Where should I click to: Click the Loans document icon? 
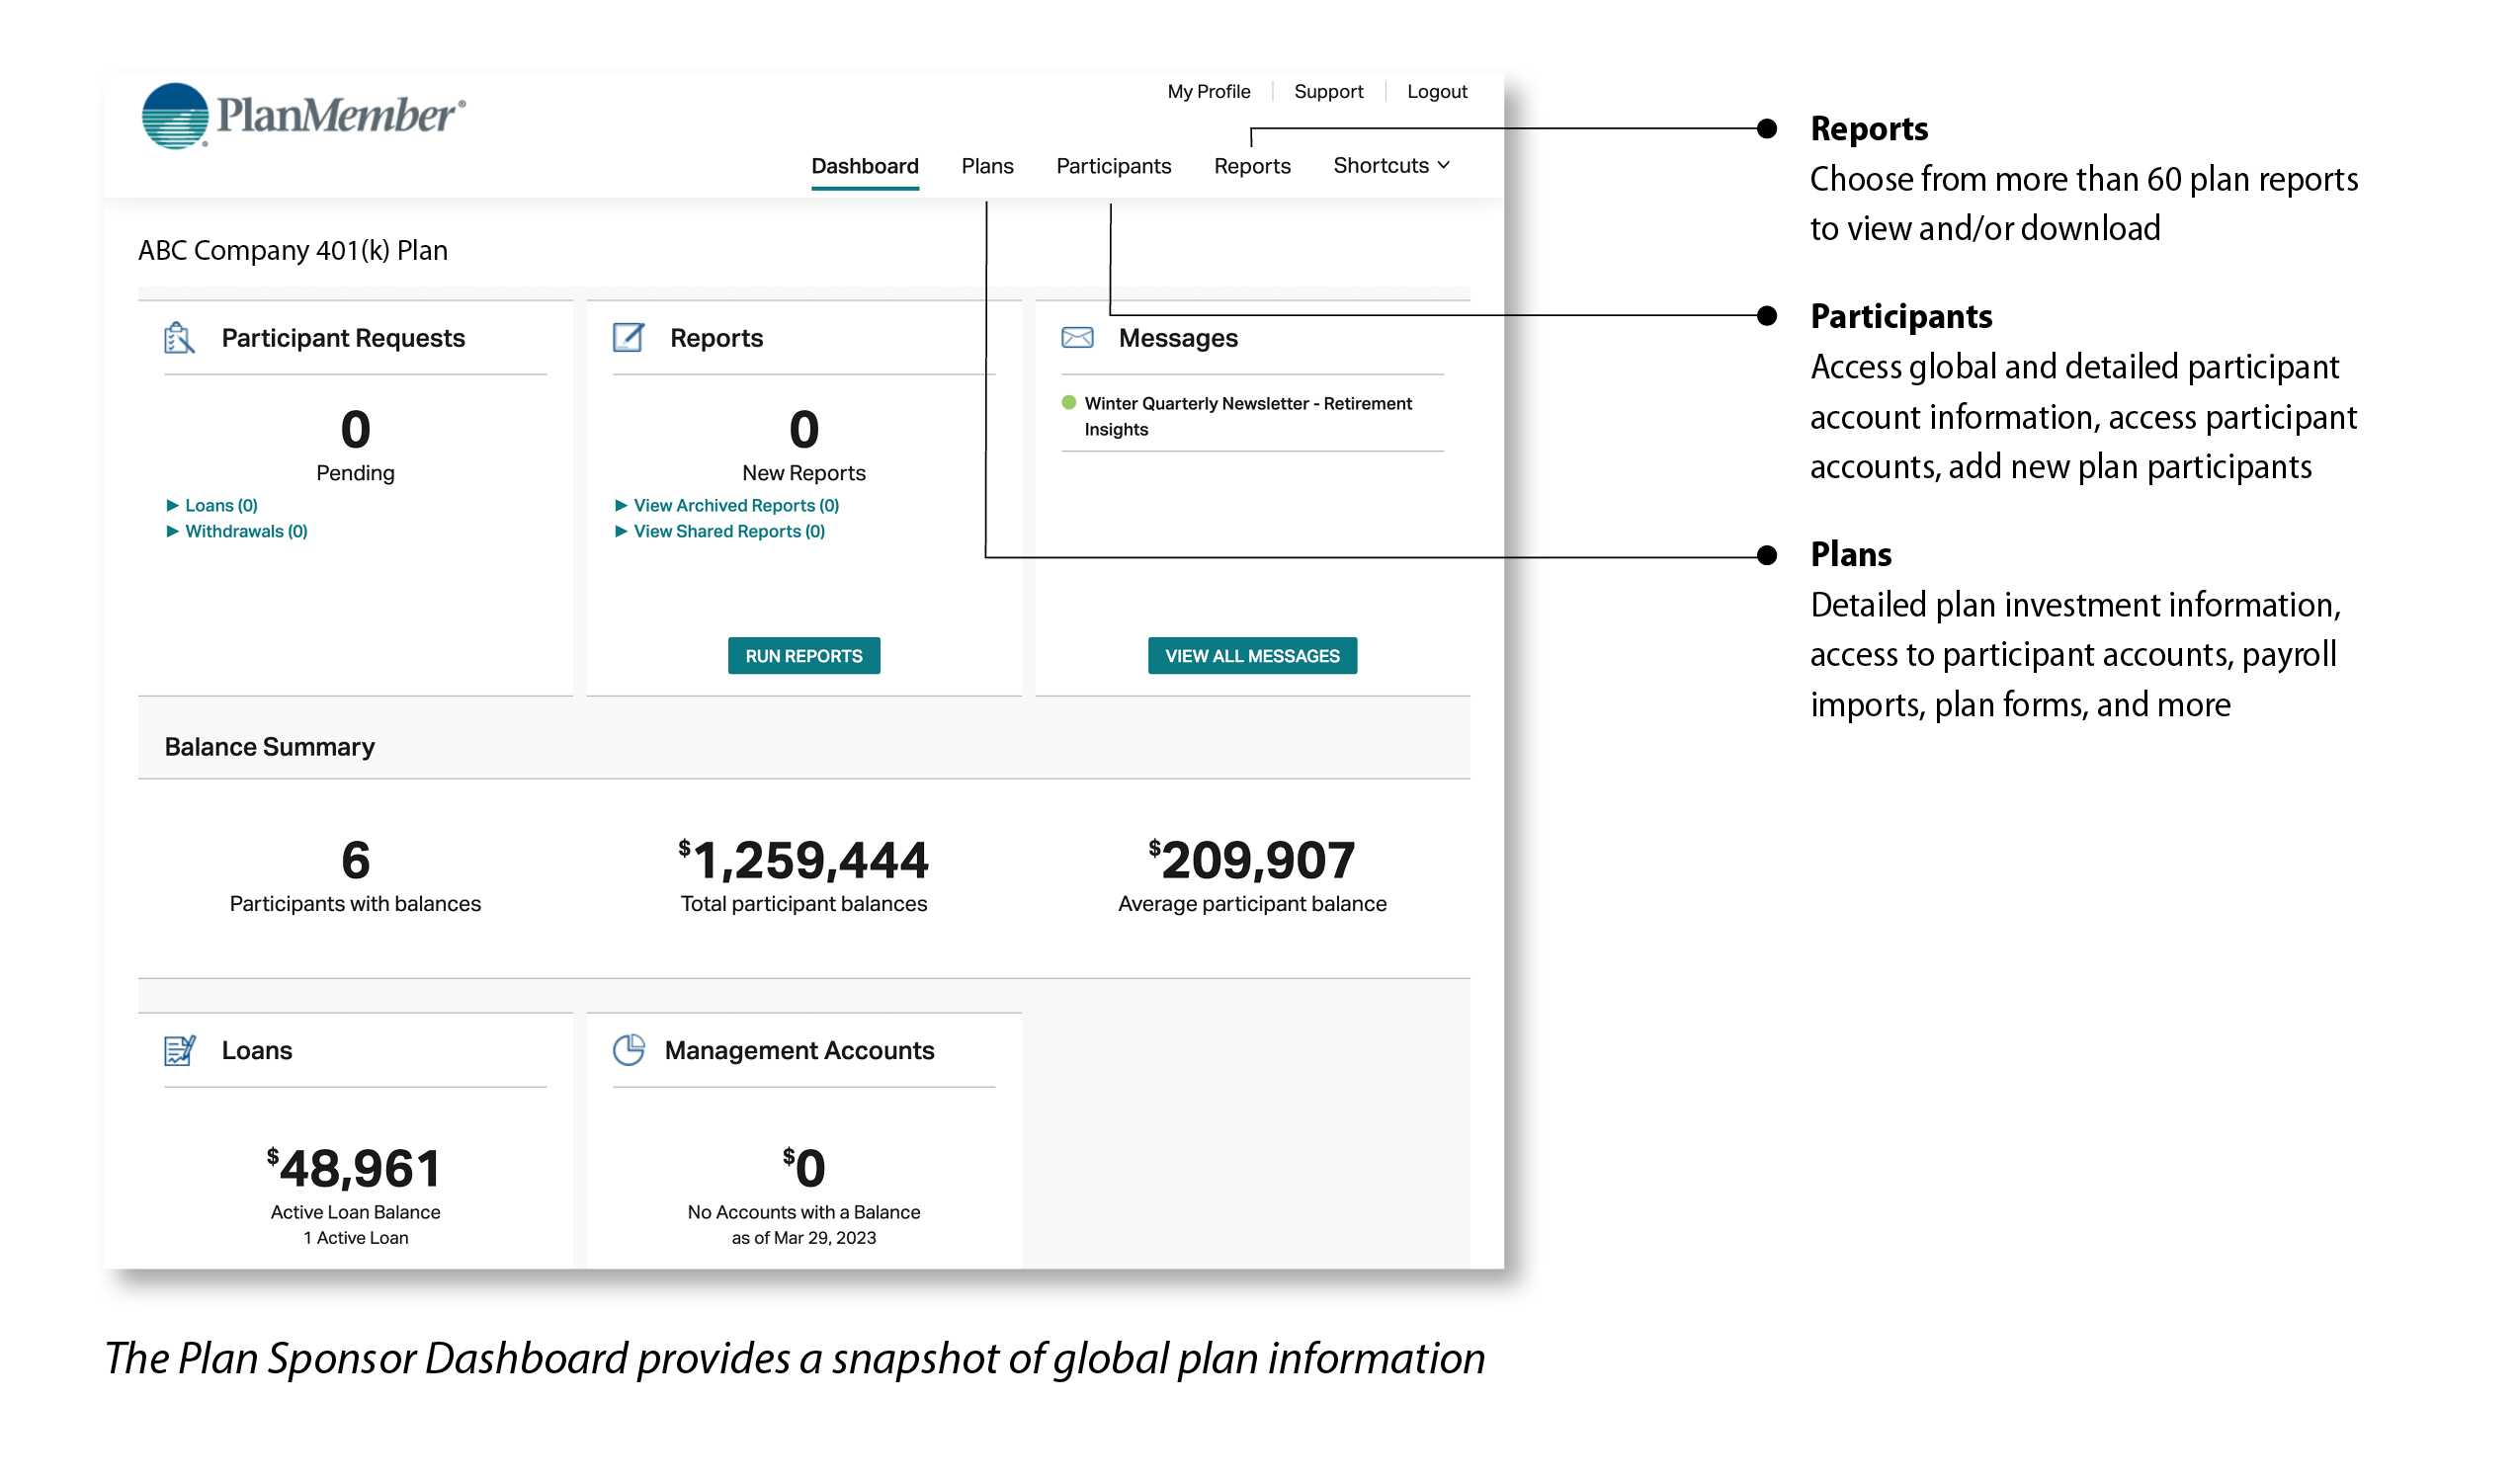[x=181, y=1051]
